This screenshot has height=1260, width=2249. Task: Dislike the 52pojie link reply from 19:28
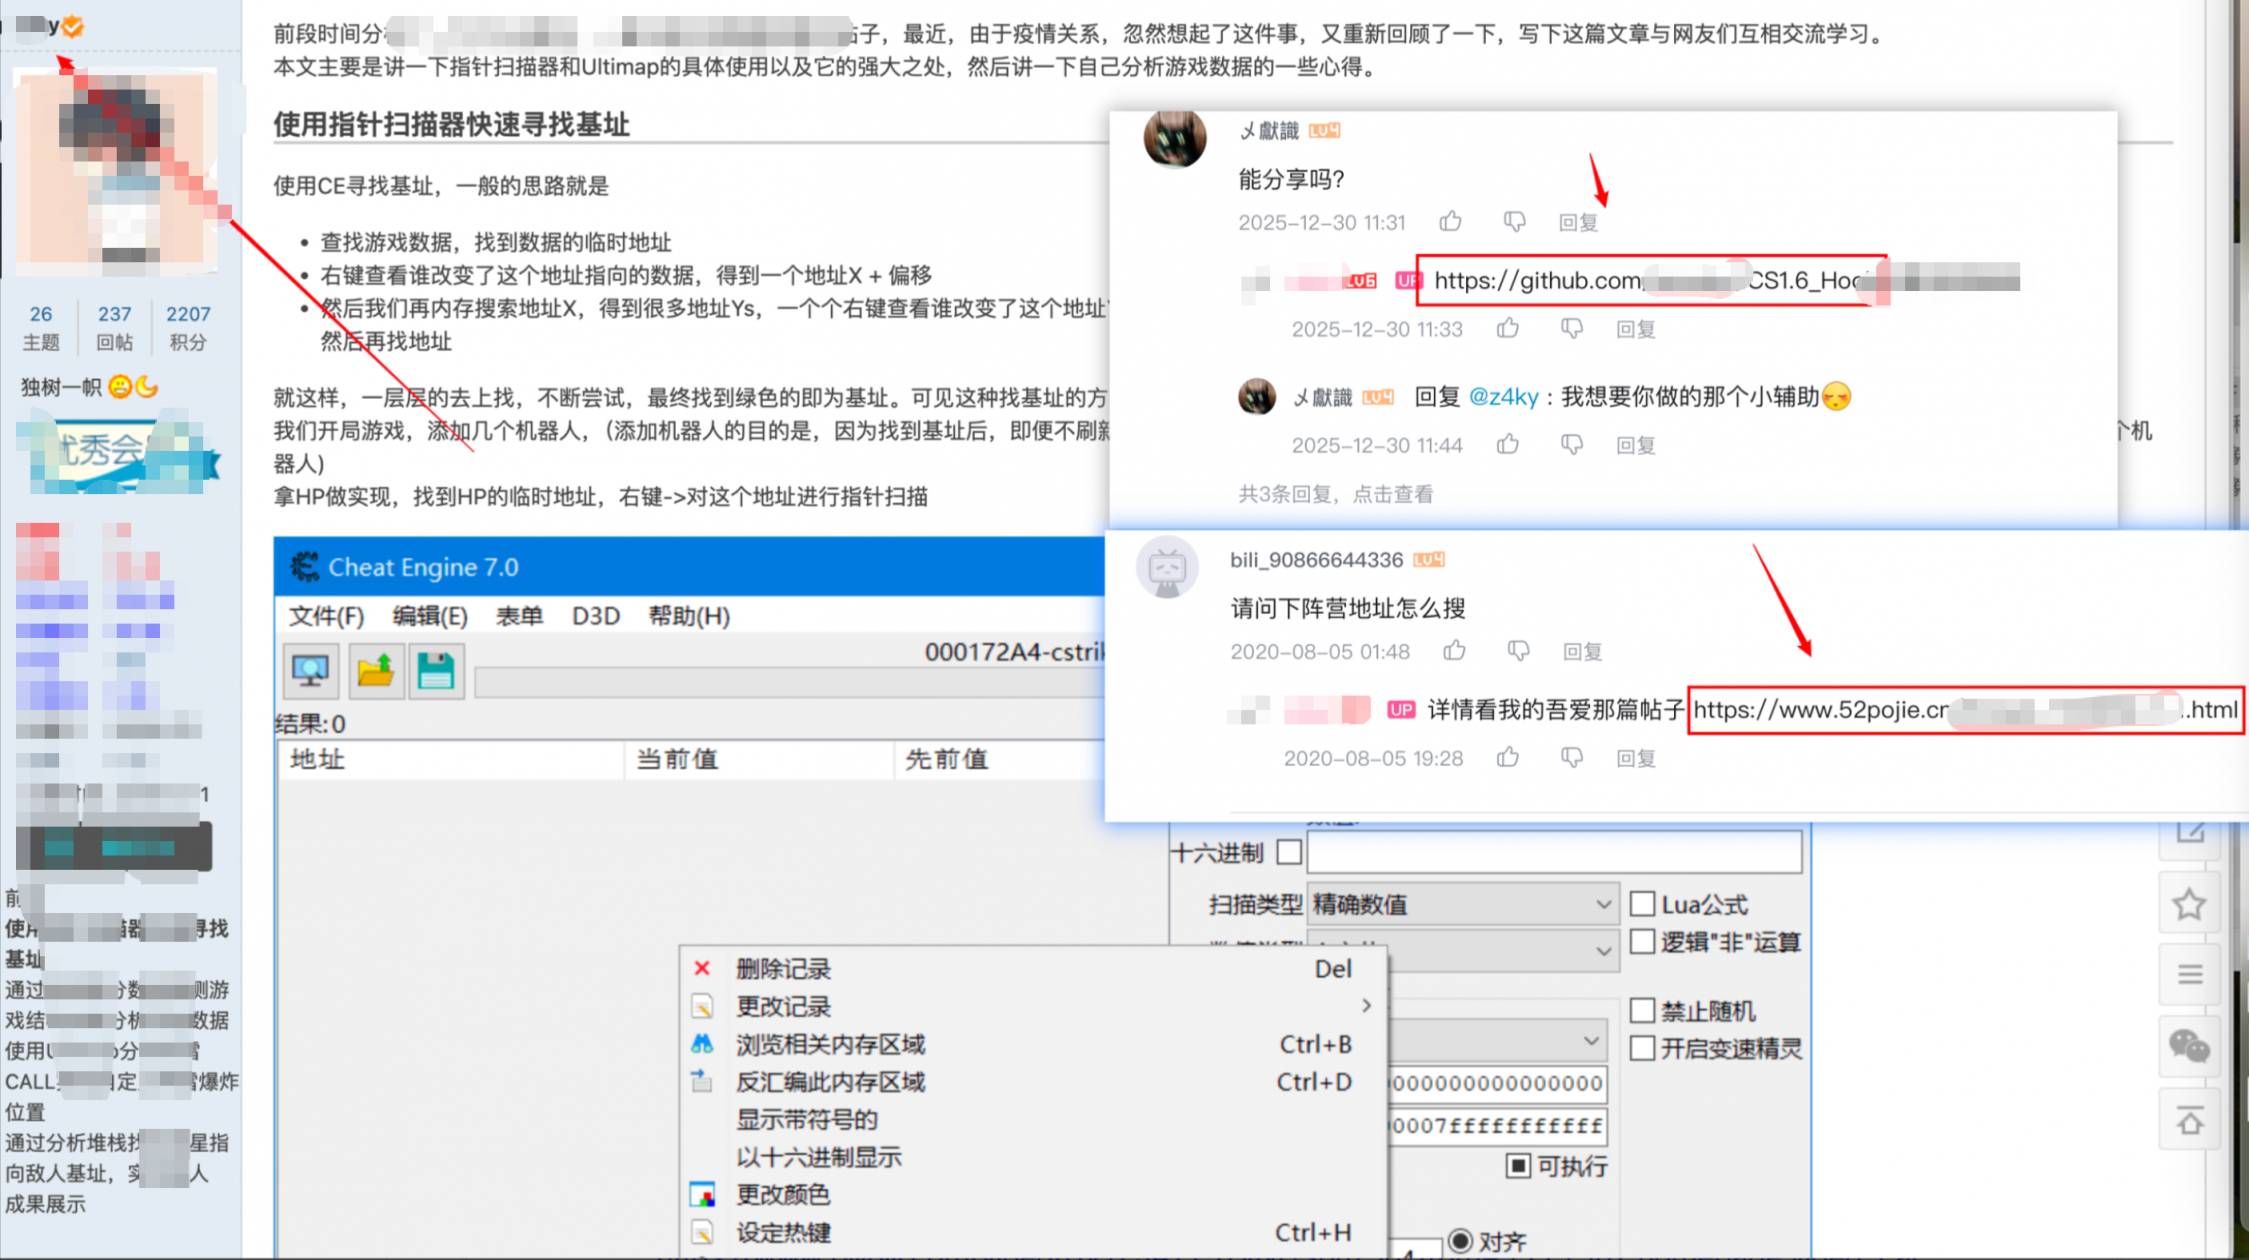tap(1572, 758)
